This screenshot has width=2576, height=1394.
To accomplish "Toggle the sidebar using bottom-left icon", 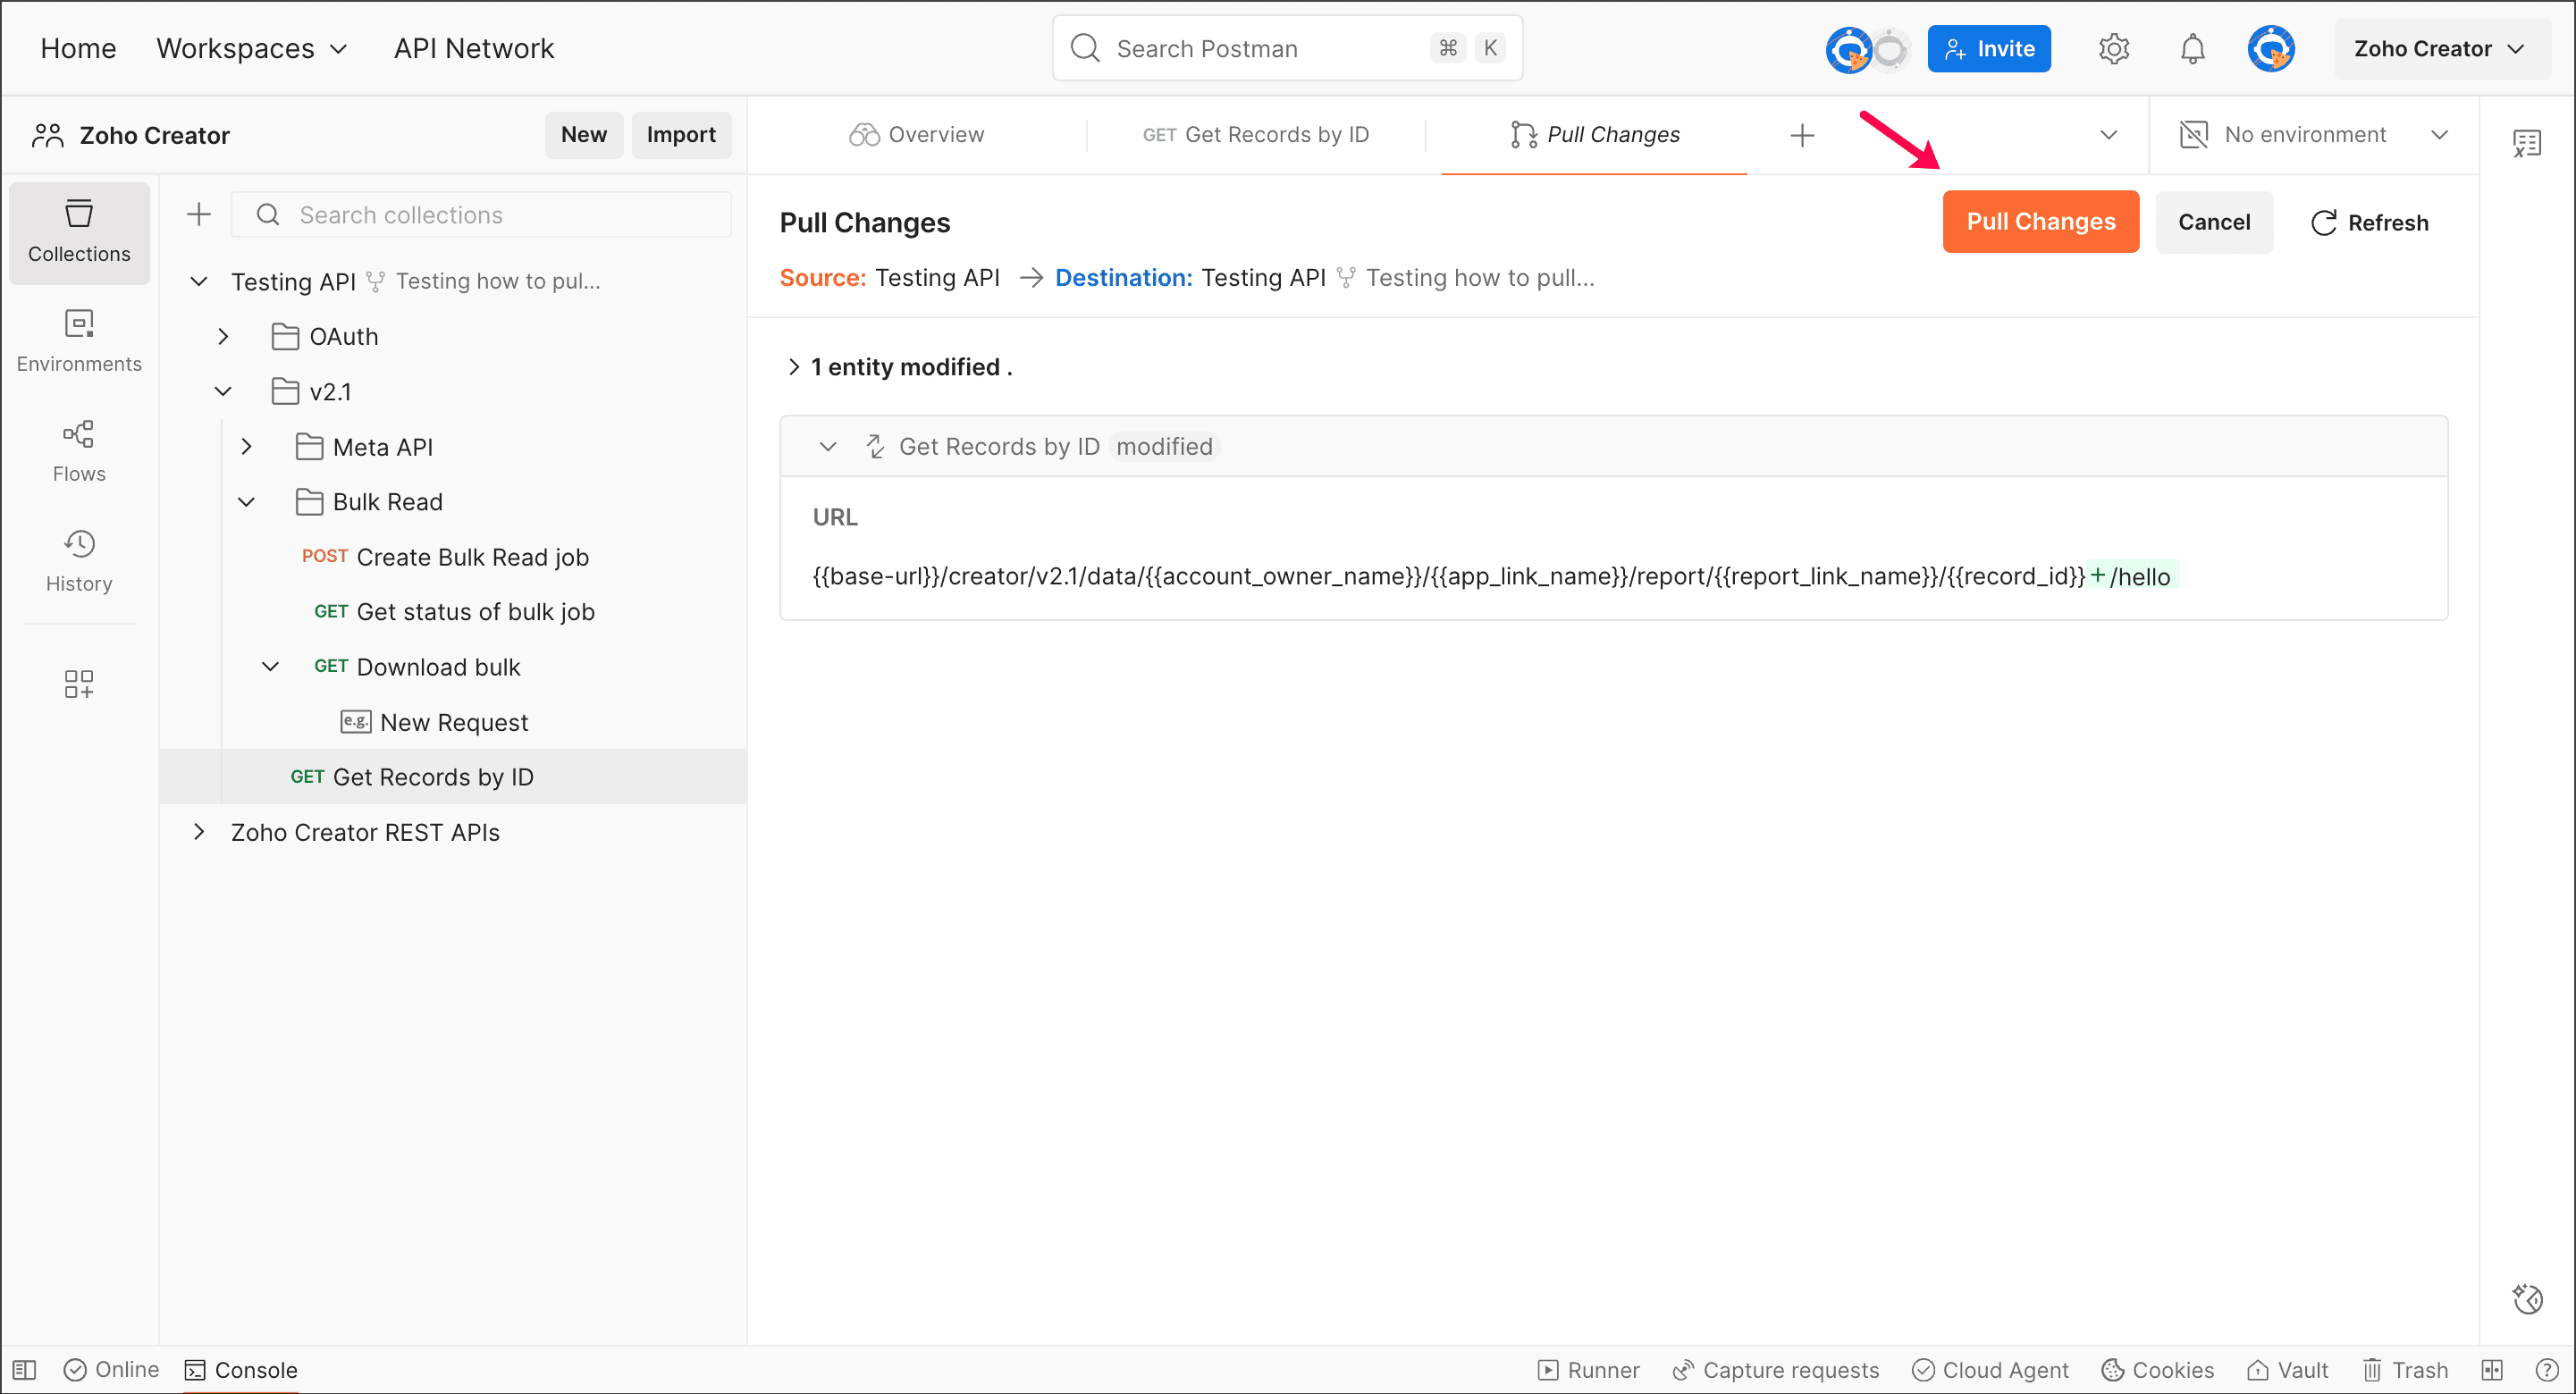I will pyautogui.click(x=24, y=1369).
